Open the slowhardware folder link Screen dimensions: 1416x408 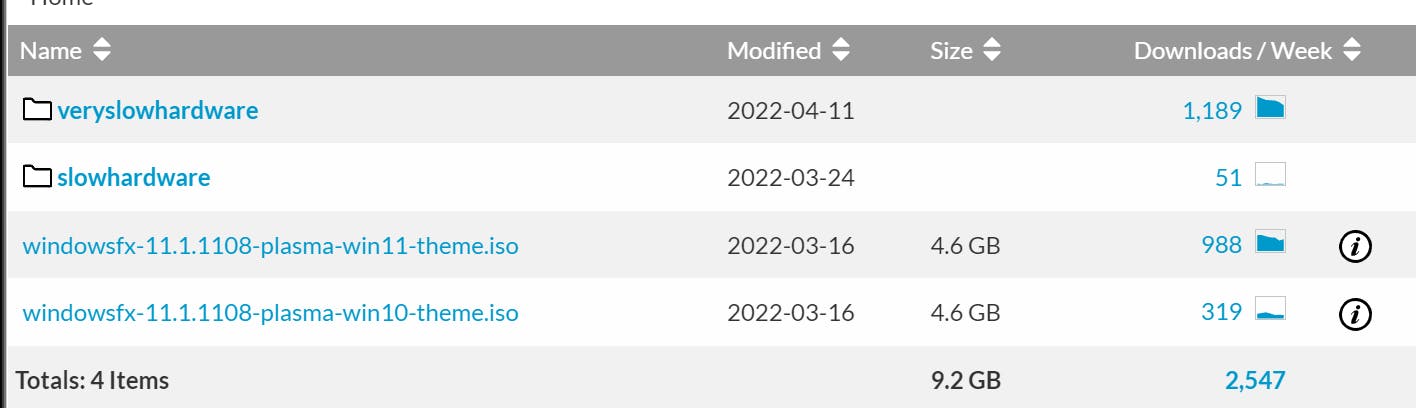point(133,178)
